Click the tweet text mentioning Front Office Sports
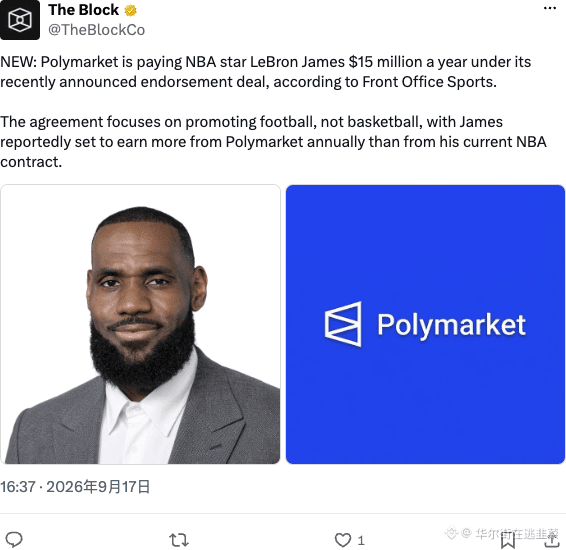 [266, 72]
